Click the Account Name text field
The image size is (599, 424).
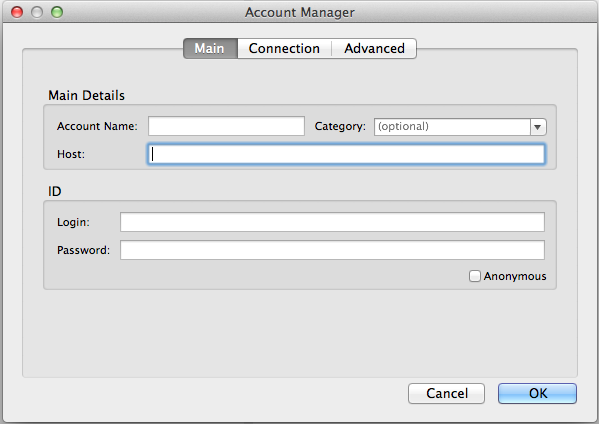tap(226, 126)
